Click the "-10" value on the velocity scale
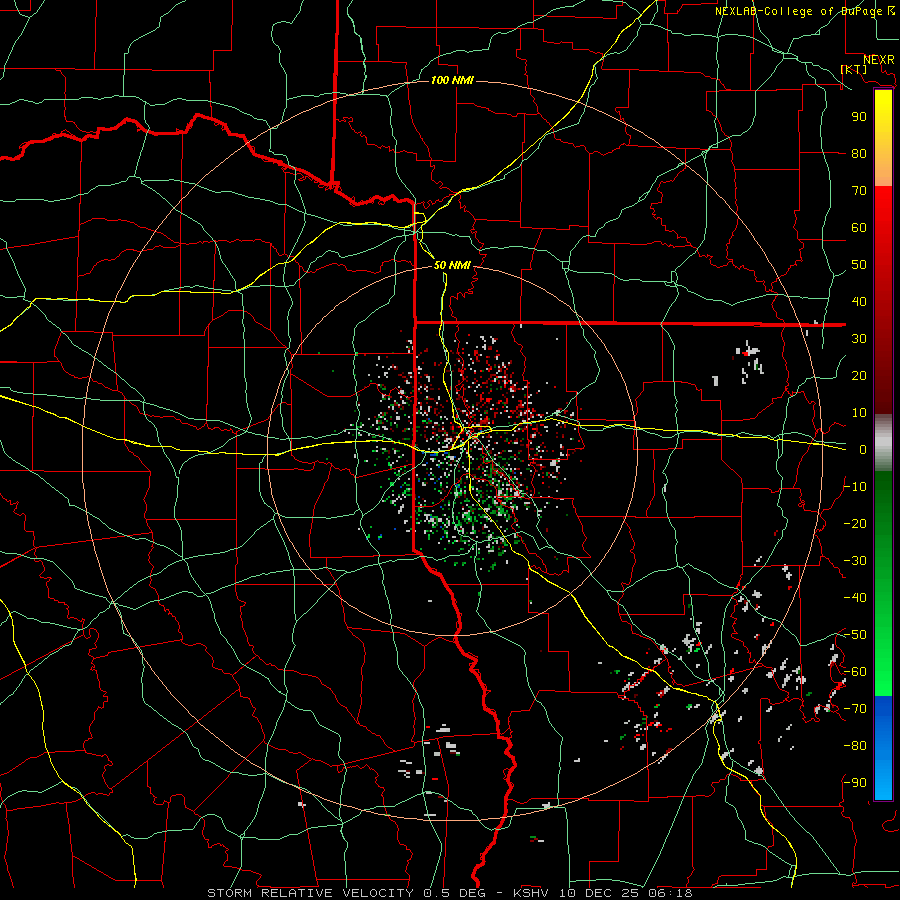Viewport: 900px width, 900px height. [x=855, y=487]
